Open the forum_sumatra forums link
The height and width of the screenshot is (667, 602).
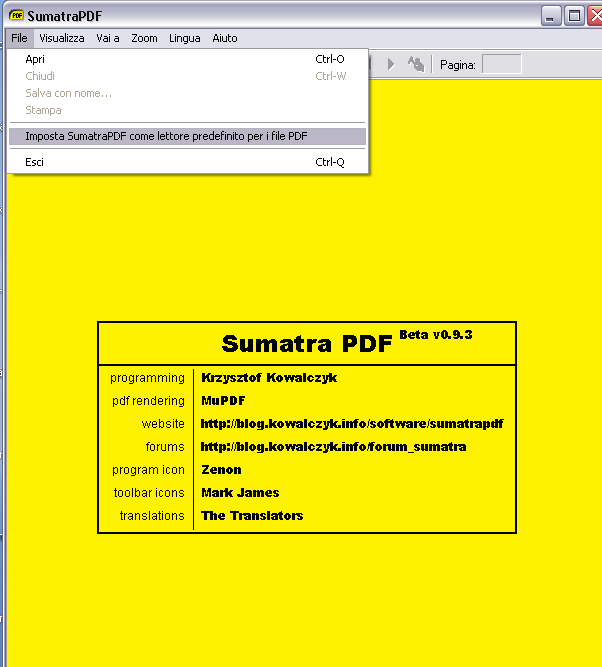333,447
